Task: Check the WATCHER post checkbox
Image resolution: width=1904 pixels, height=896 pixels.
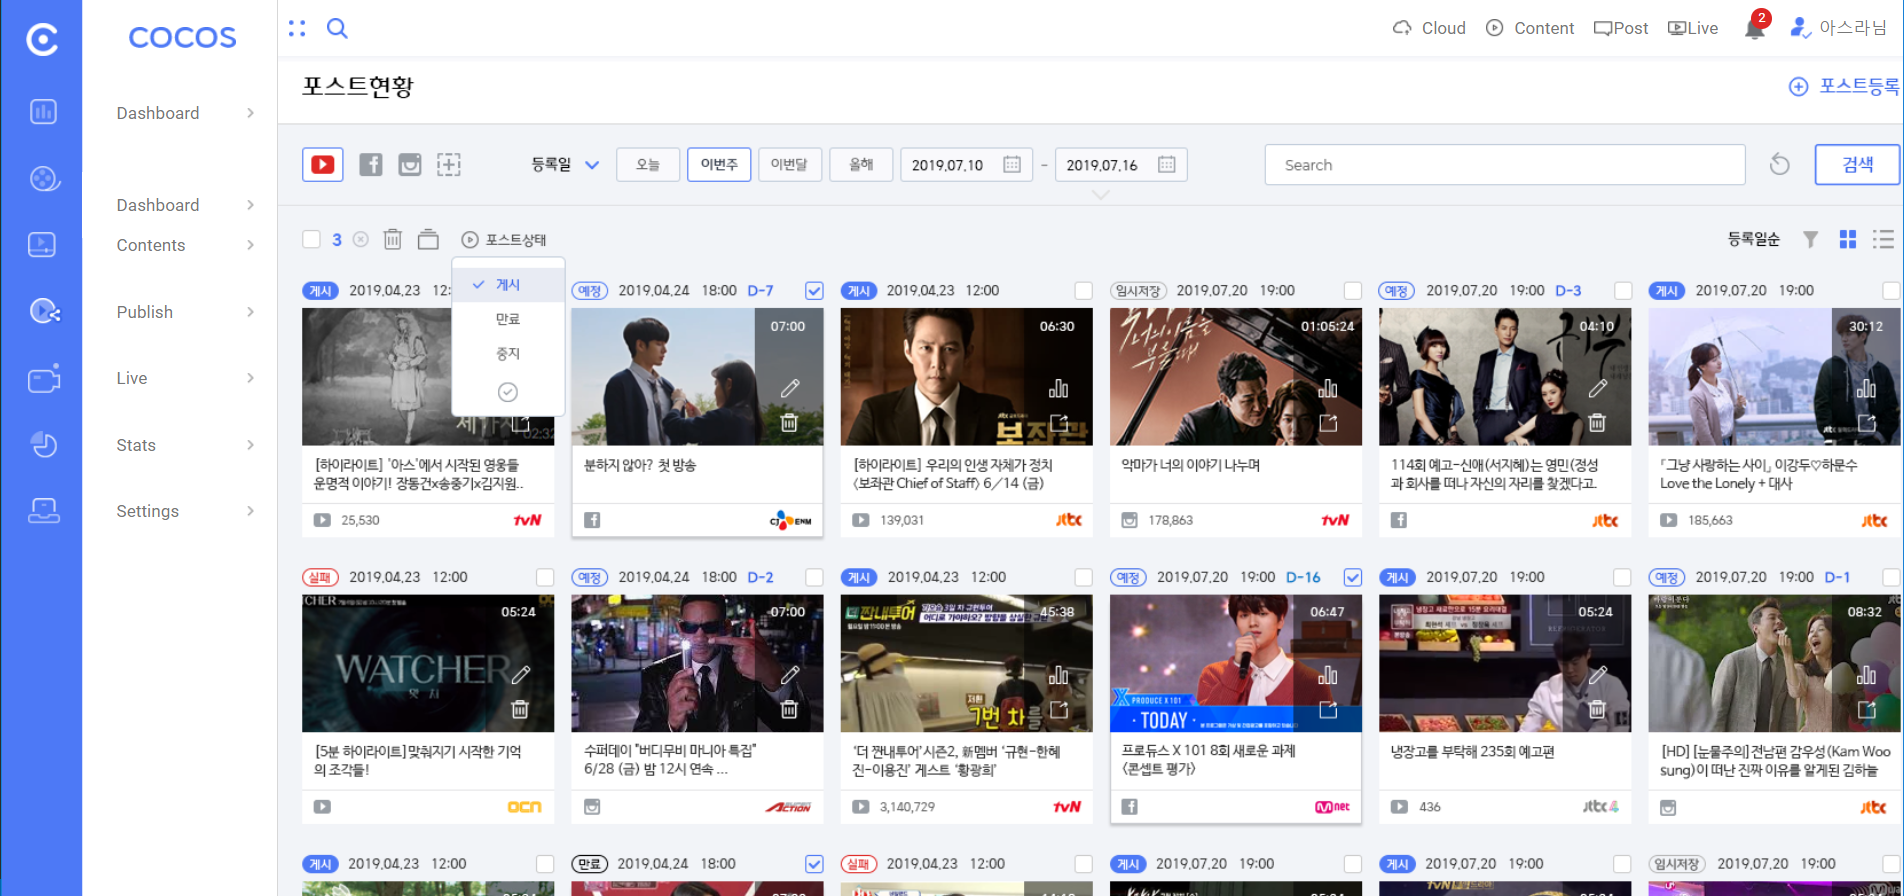Action: coord(545,578)
